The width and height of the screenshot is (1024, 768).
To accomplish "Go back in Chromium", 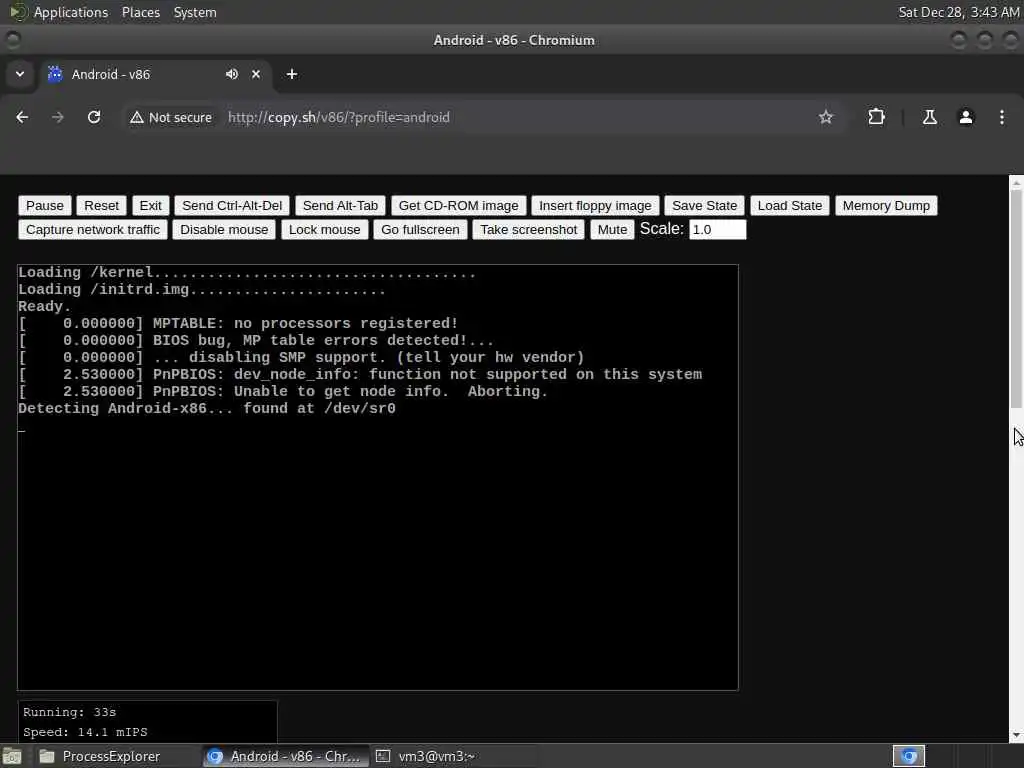I will (22, 117).
